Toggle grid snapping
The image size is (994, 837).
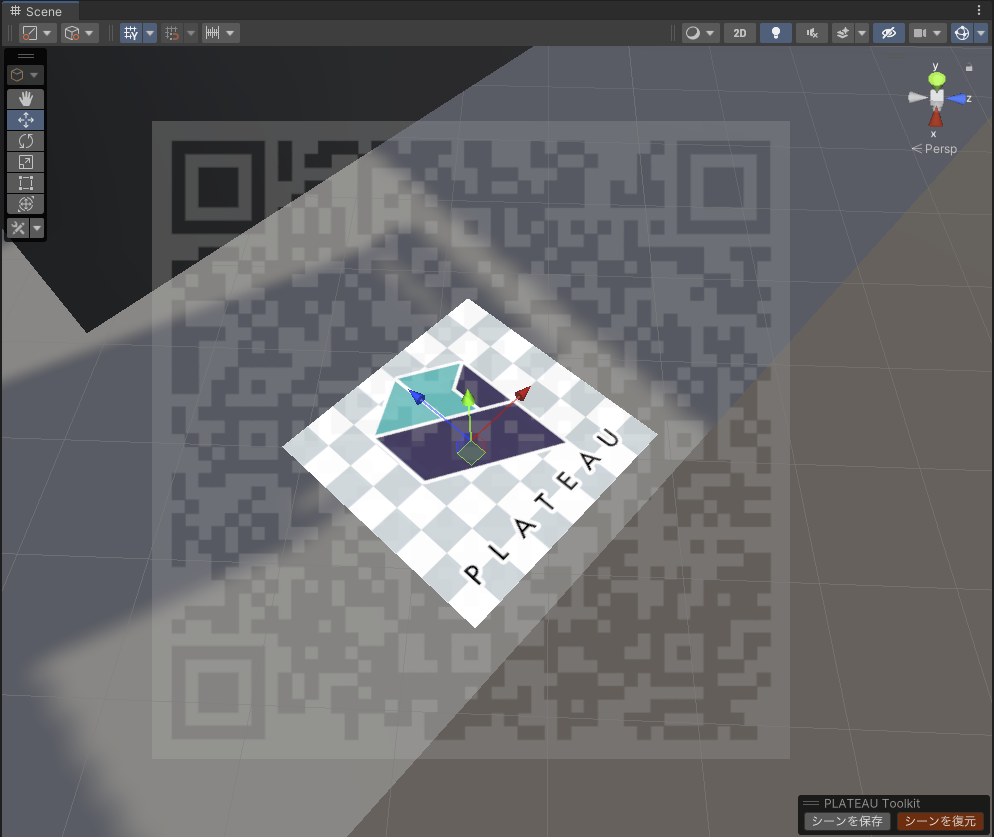[172, 33]
